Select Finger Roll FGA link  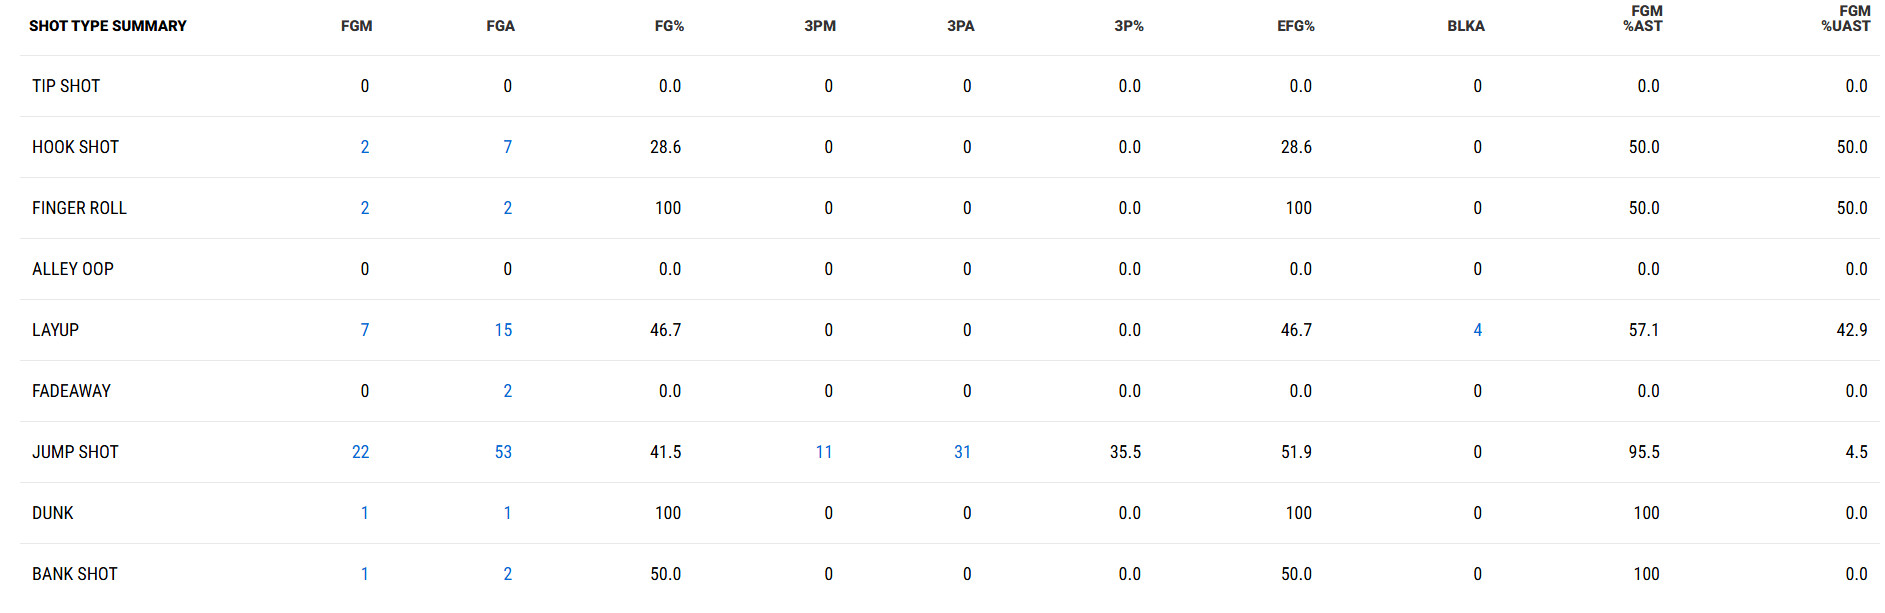[x=508, y=208]
